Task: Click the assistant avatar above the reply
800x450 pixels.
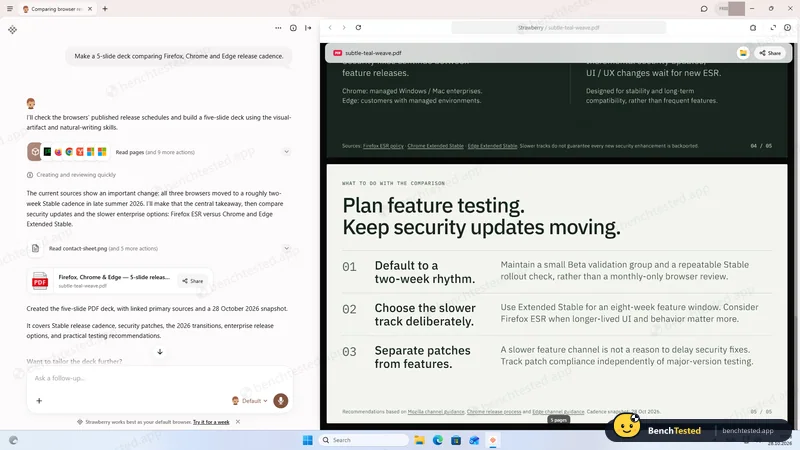Action: point(31,104)
